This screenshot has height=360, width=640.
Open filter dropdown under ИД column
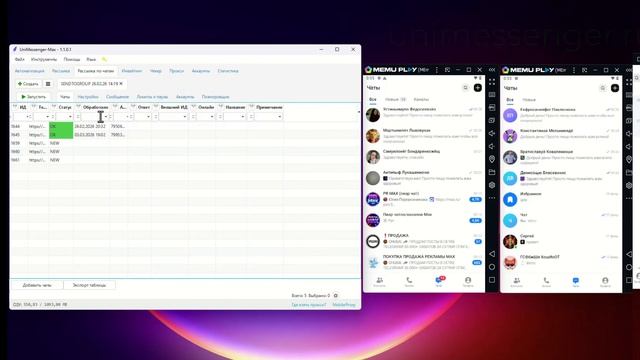click(x=28, y=117)
